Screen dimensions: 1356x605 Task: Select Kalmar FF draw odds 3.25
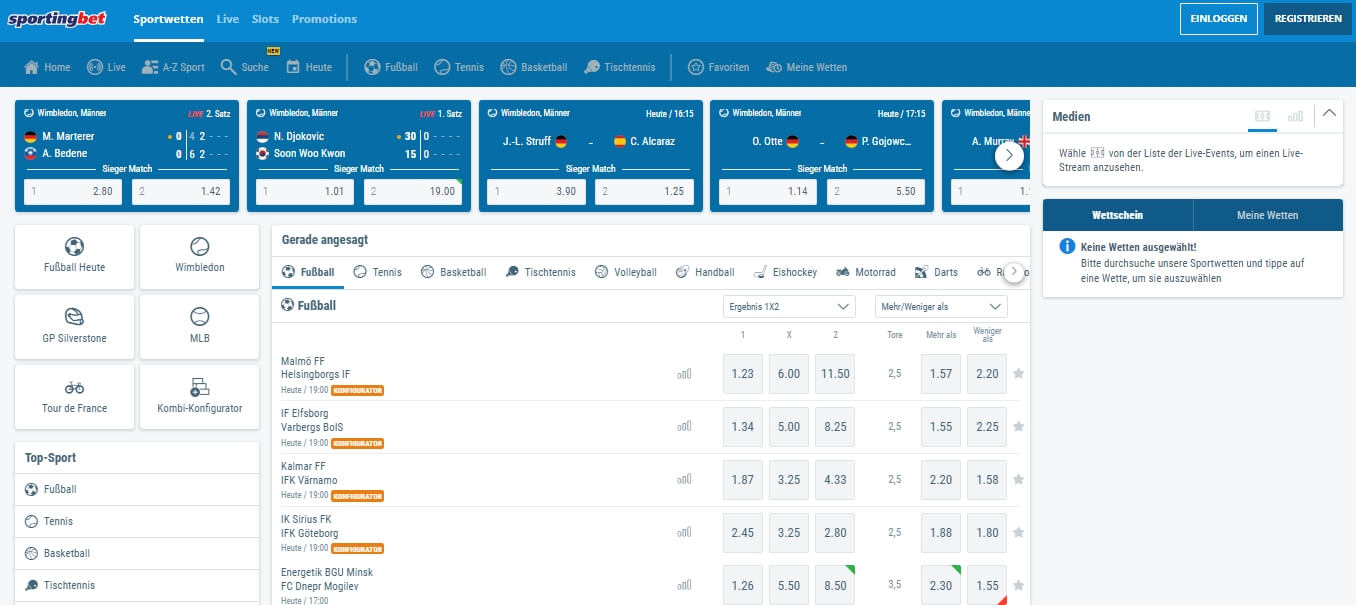coord(789,480)
